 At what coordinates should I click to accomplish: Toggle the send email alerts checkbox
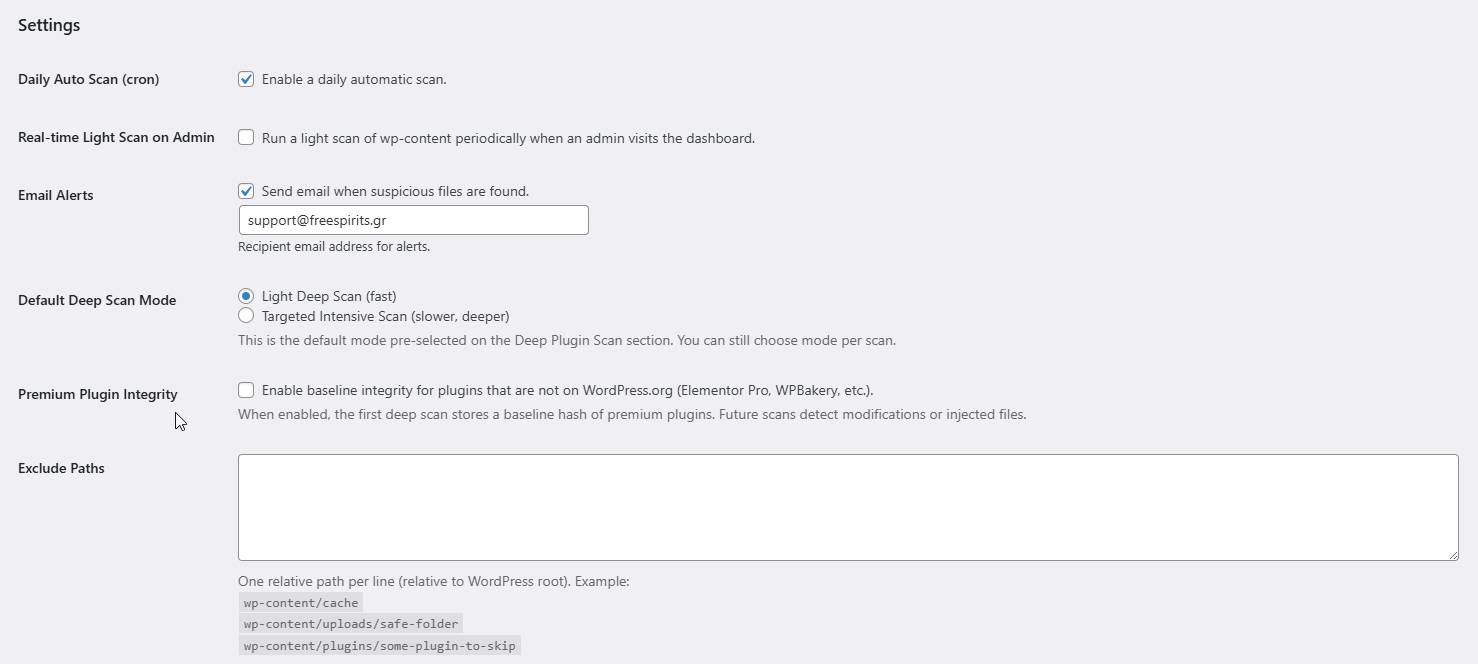(246, 191)
